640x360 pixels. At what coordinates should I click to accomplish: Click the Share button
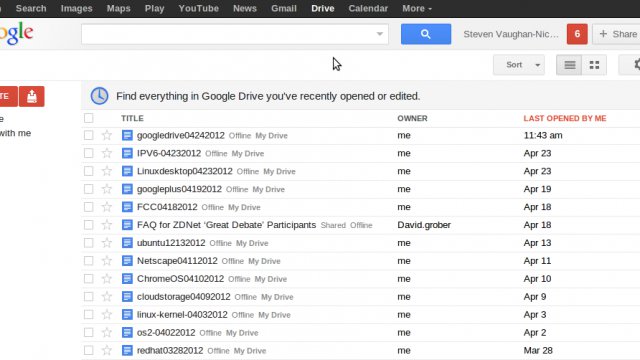click(x=617, y=34)
